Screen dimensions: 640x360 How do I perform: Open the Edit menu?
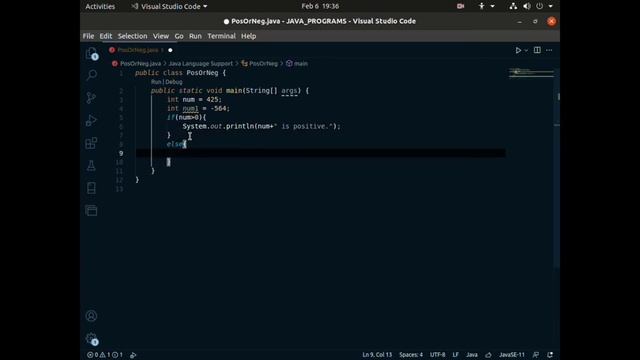coord(106,36)
